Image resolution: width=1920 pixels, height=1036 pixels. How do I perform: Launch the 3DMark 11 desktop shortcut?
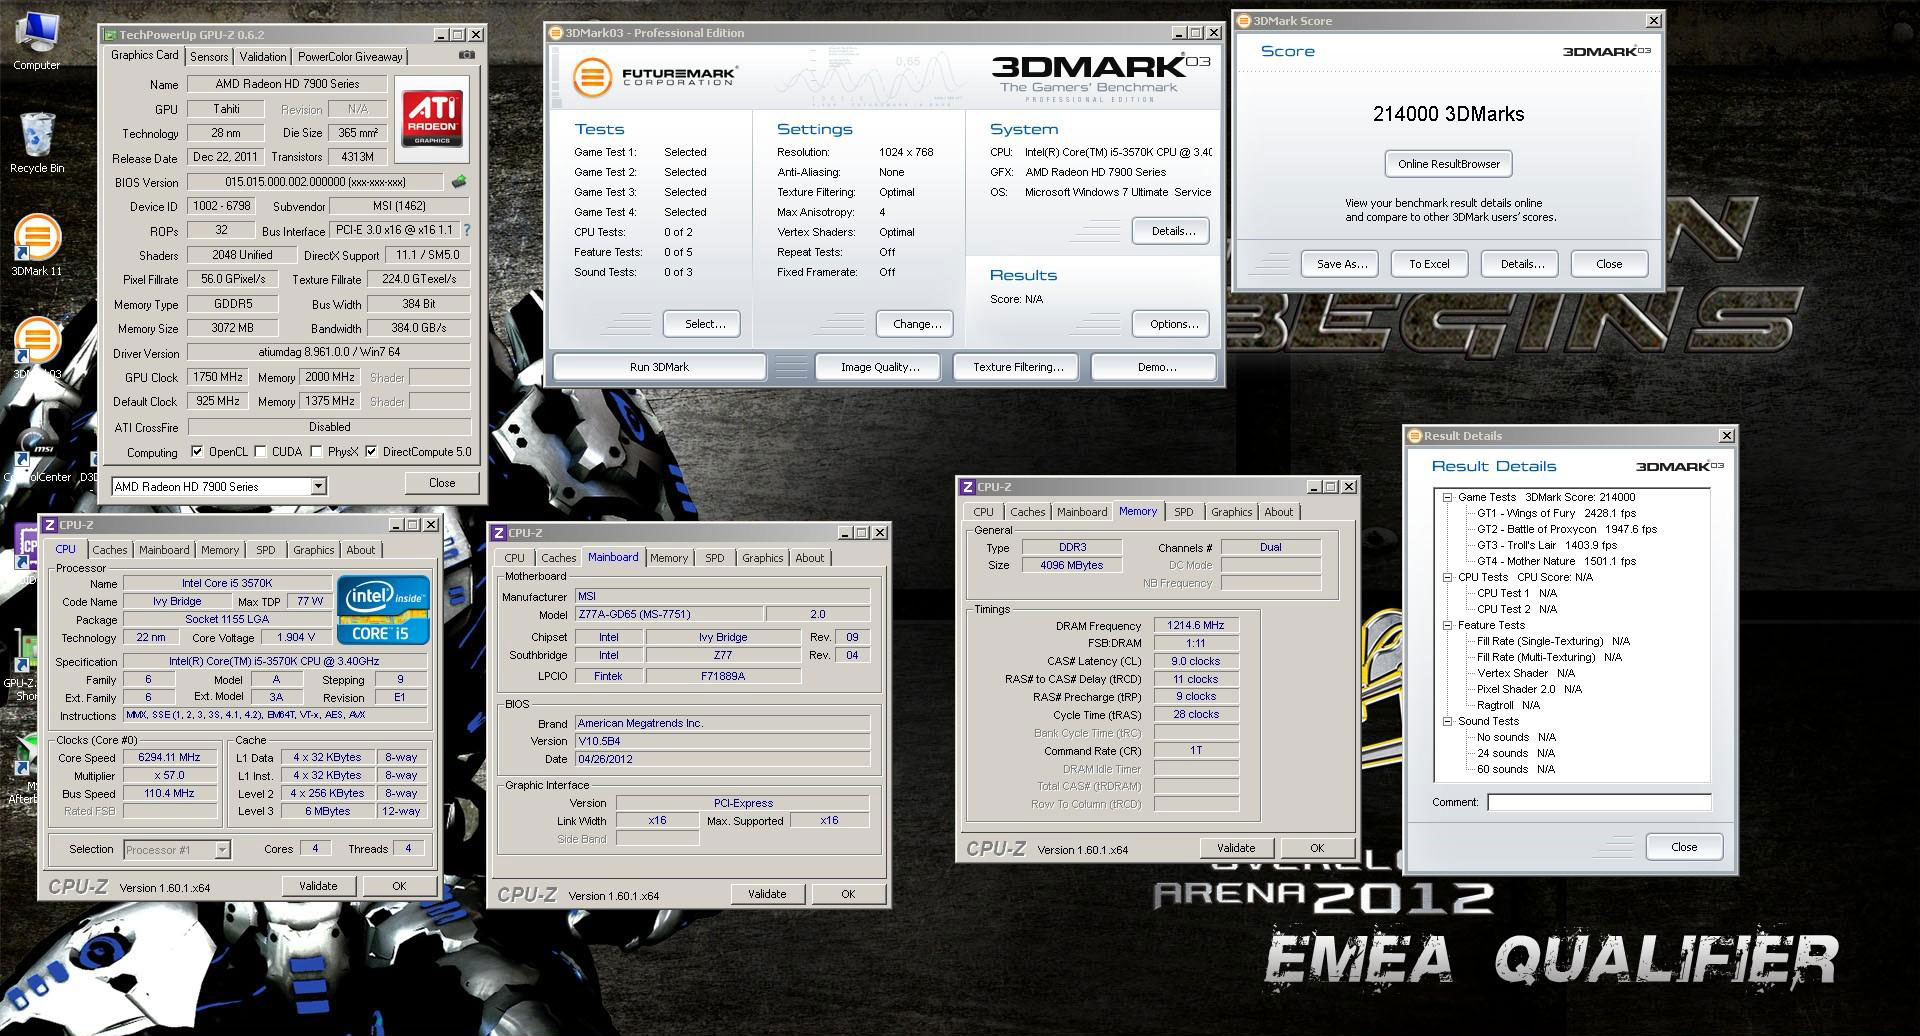pyautogui.click(x=37, y=245)
